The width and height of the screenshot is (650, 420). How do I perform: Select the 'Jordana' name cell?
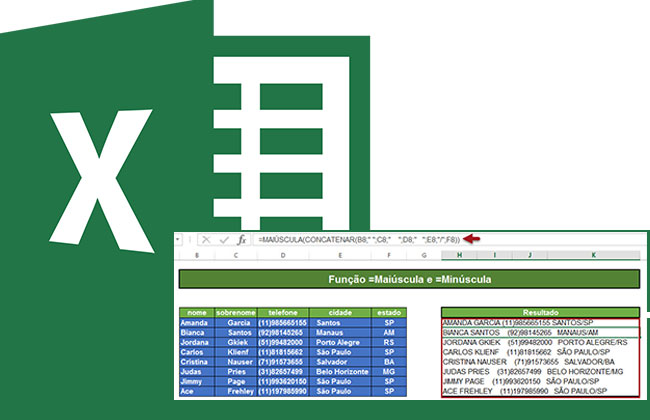[197, 342]
